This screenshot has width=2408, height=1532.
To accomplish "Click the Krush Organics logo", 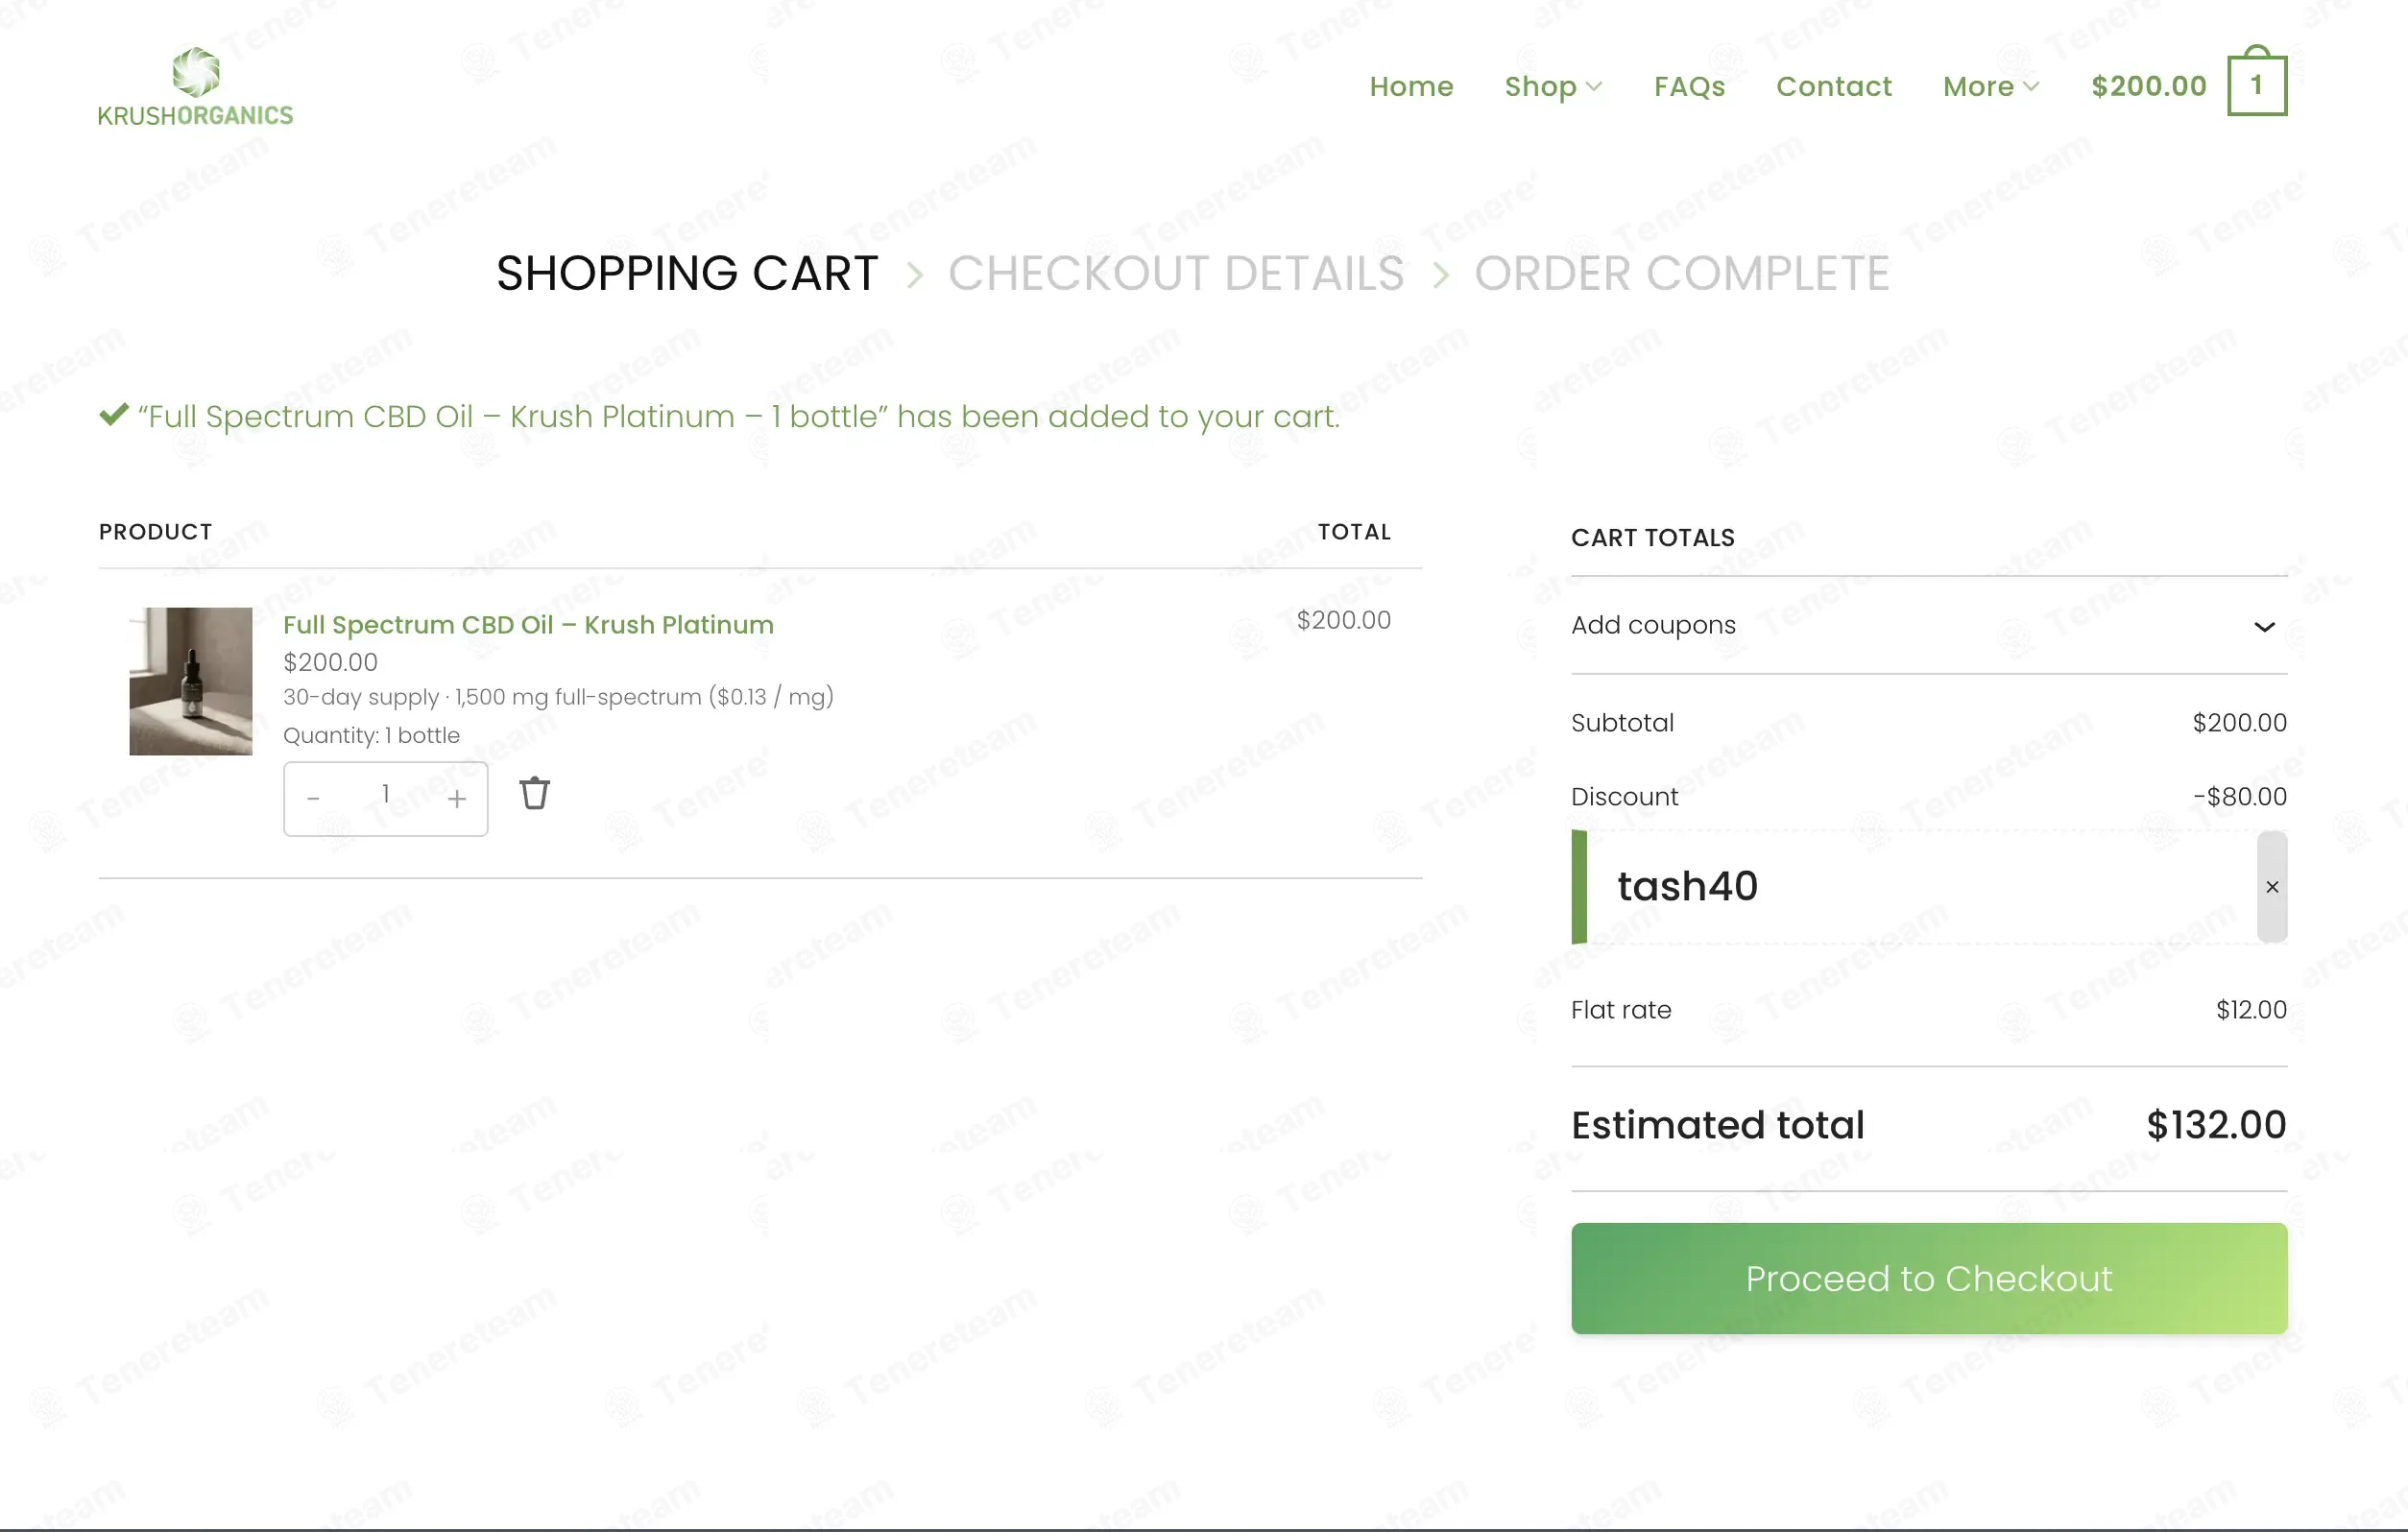I will (x=196, y=87).
